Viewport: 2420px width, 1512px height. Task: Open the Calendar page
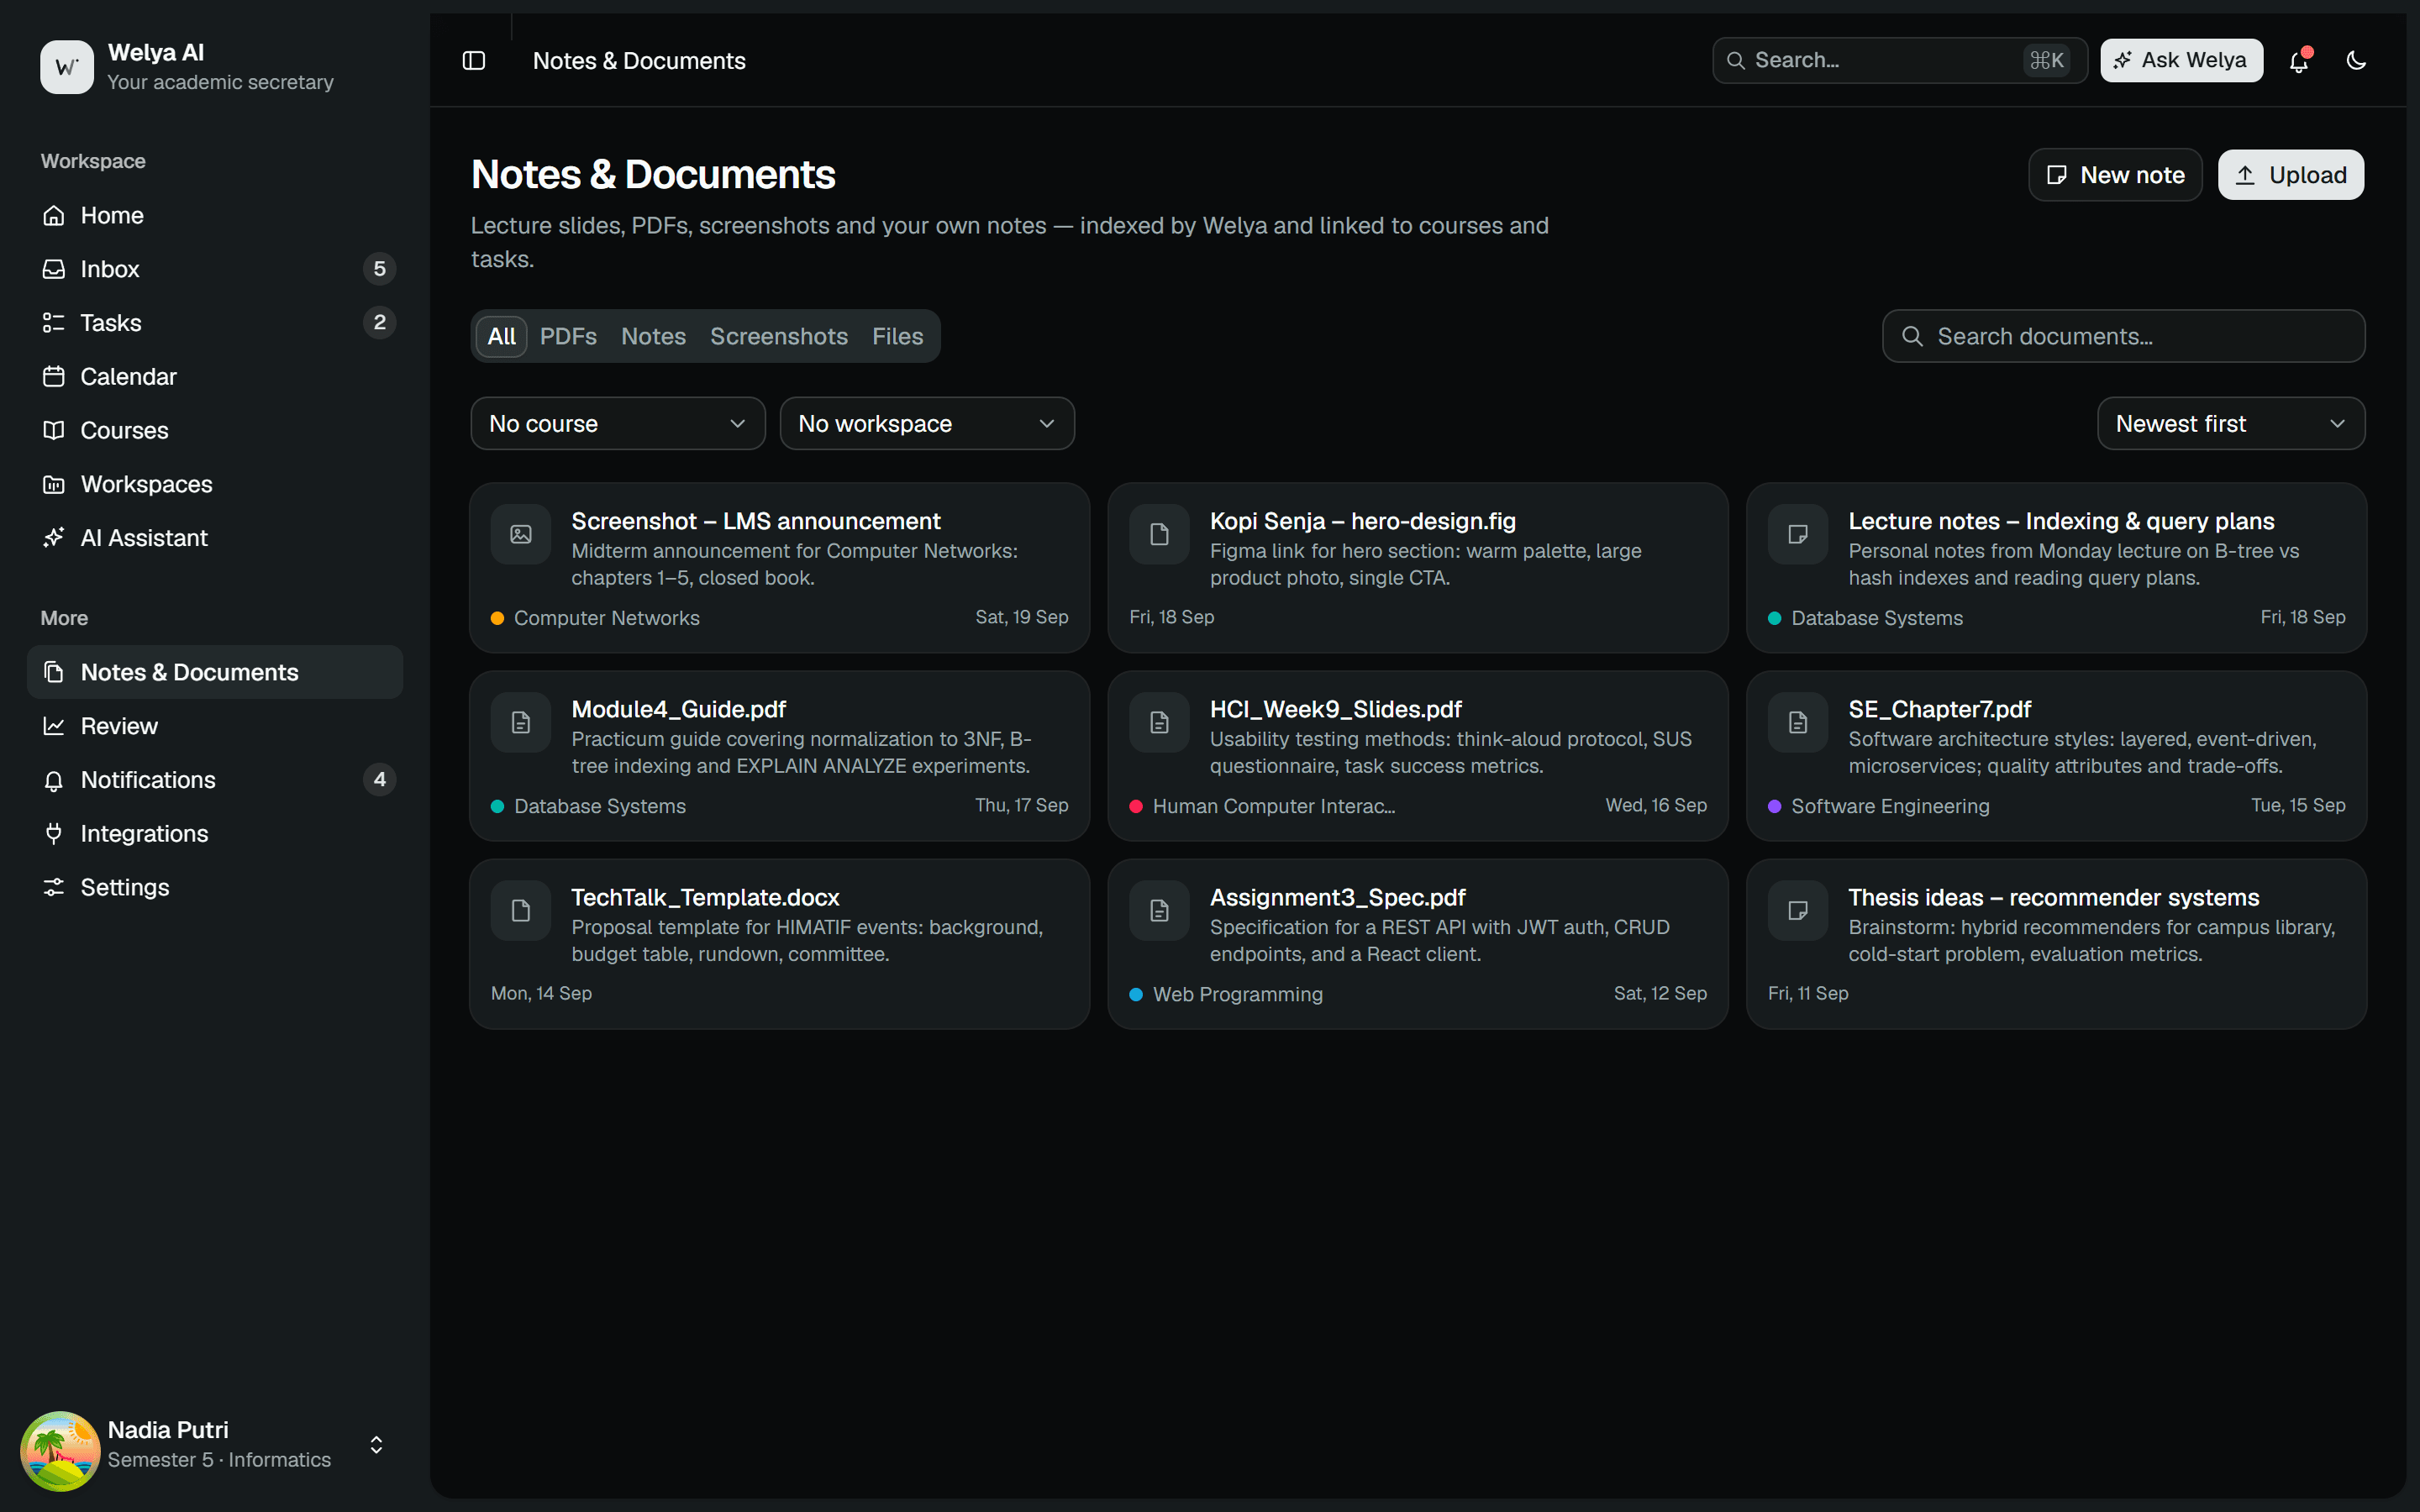[x=215, y=376]
